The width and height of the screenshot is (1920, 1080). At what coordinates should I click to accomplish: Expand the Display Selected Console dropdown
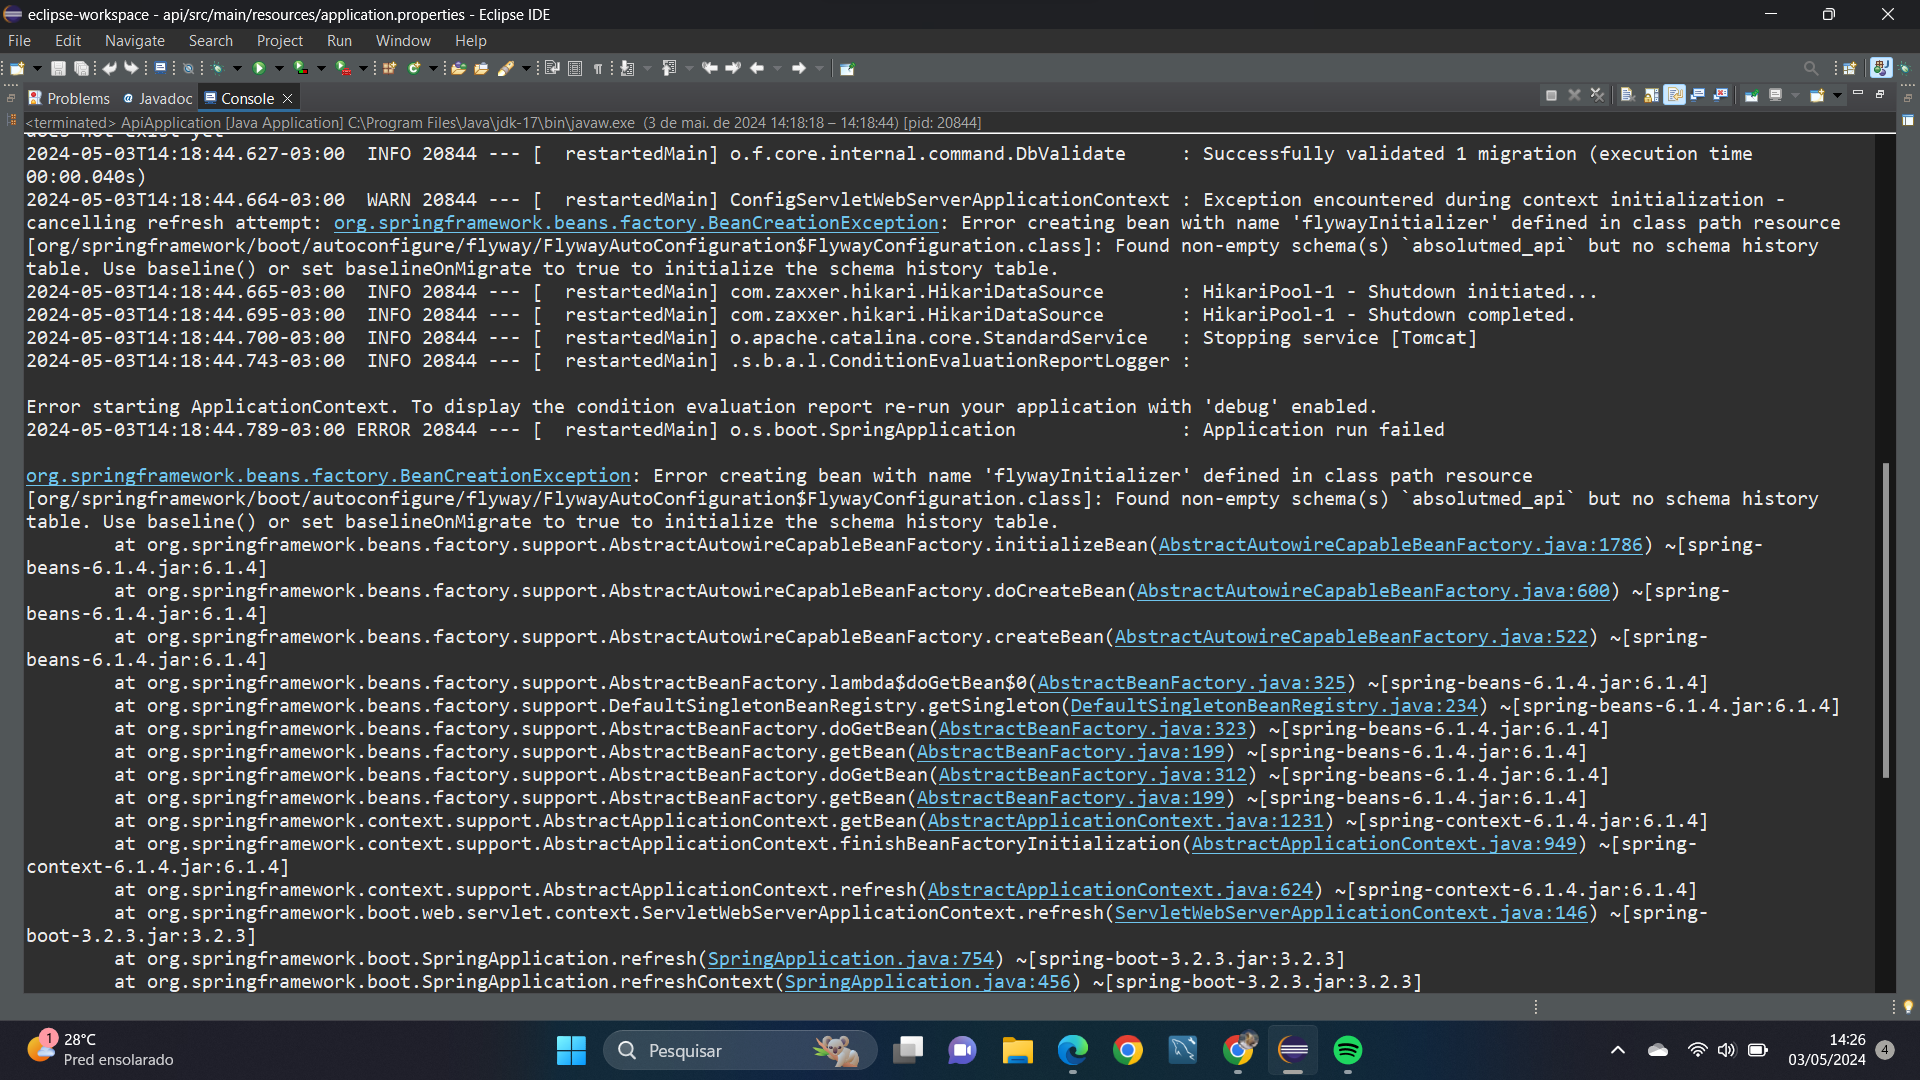[1795, 95]
